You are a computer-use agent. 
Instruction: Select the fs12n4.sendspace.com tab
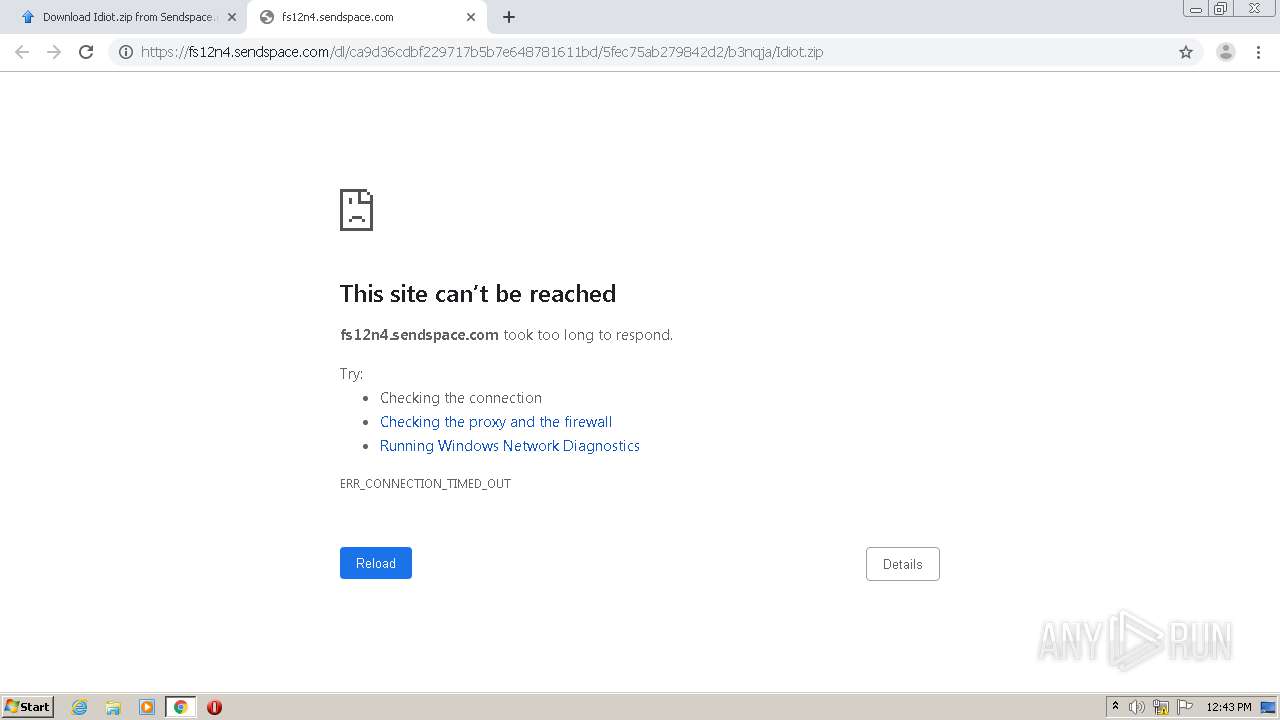367,17
